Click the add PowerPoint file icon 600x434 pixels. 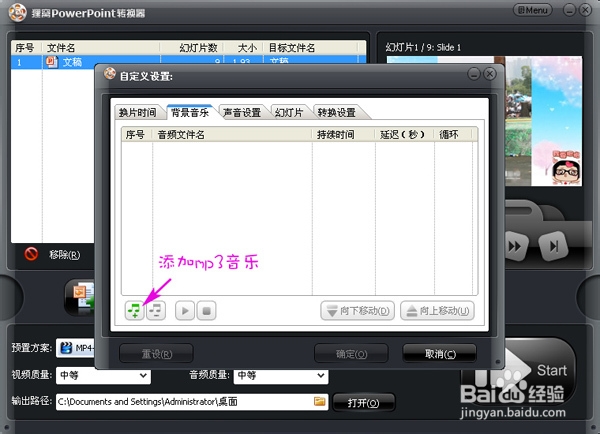click(x=80, y=297)
